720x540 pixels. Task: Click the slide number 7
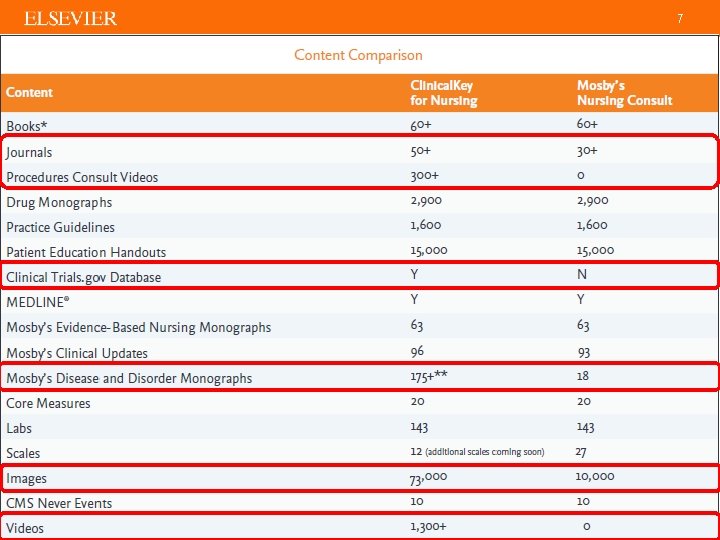coord(680,18)
